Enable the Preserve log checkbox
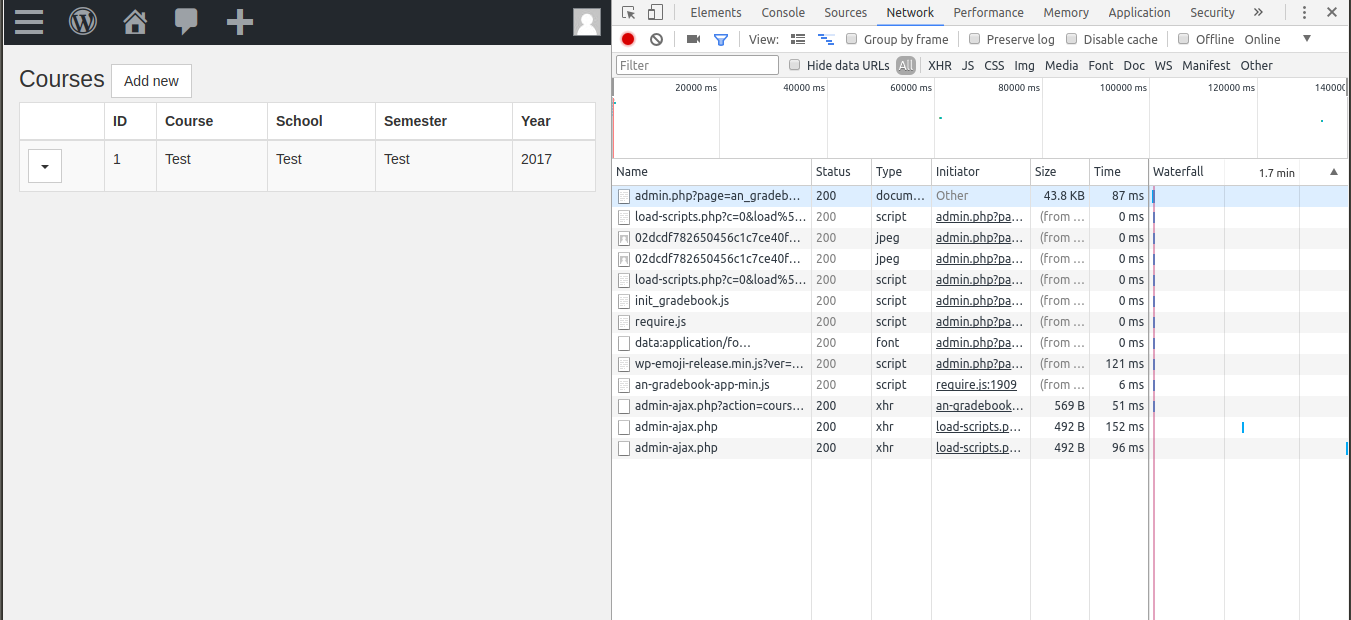 click(x=975, y=39)
